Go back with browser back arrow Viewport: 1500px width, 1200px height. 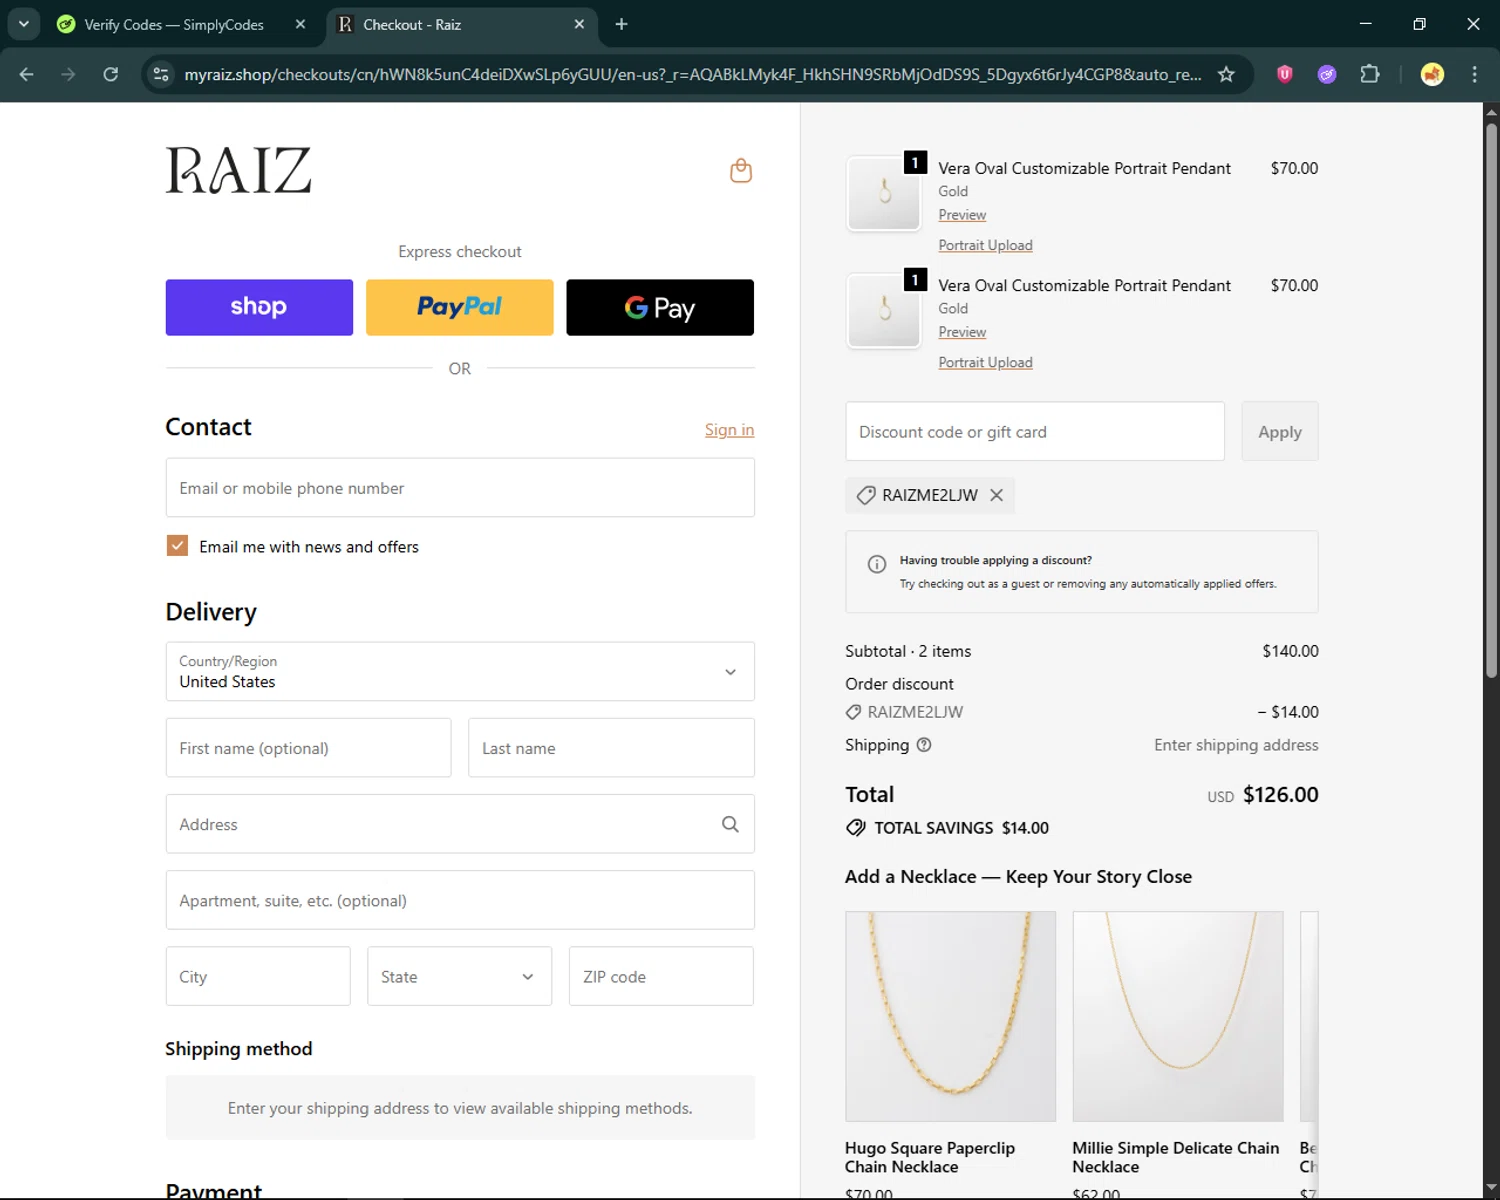tap(27, 74)
